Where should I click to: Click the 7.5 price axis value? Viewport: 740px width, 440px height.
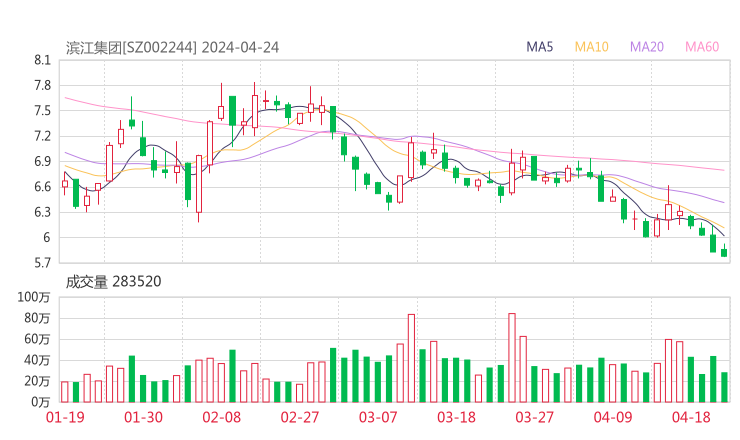point(42,111)
